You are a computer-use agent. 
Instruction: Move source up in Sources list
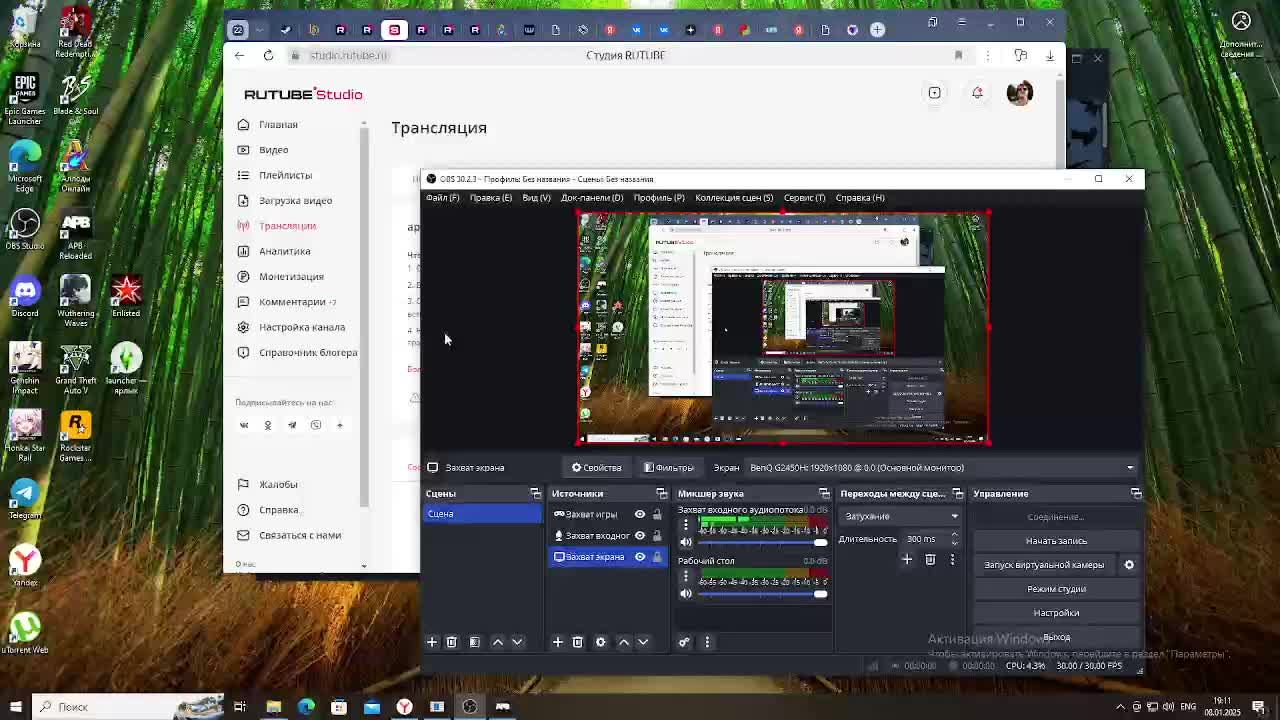coord(624,642)
